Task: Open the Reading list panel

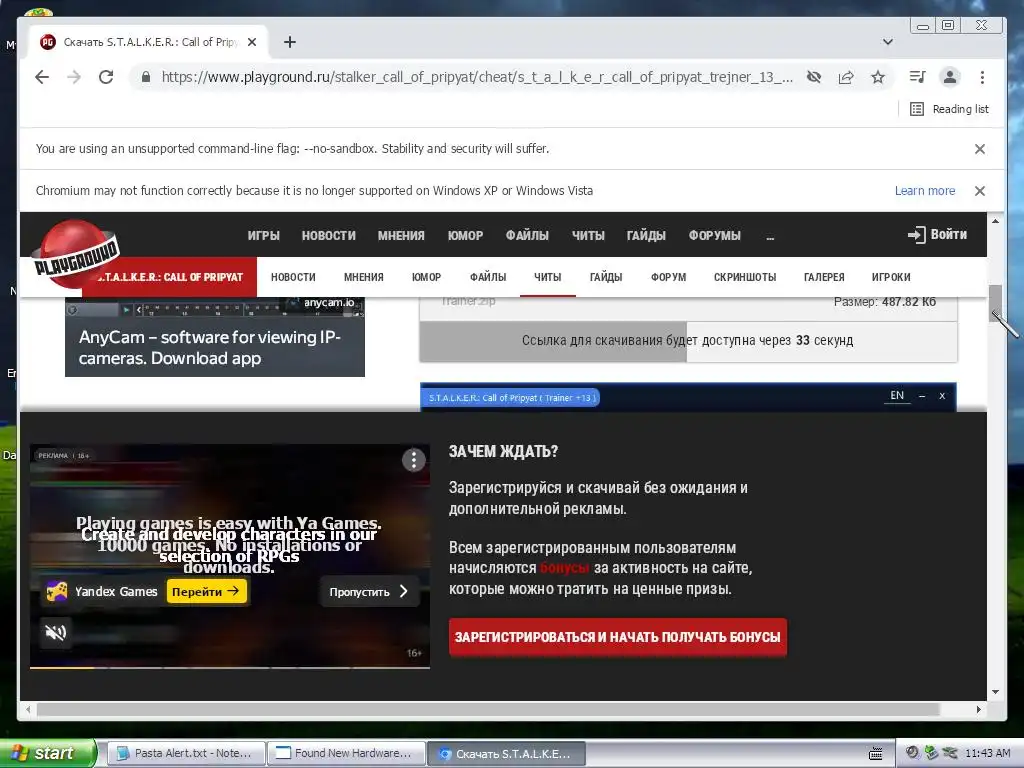Action: (x=949, y=109)
